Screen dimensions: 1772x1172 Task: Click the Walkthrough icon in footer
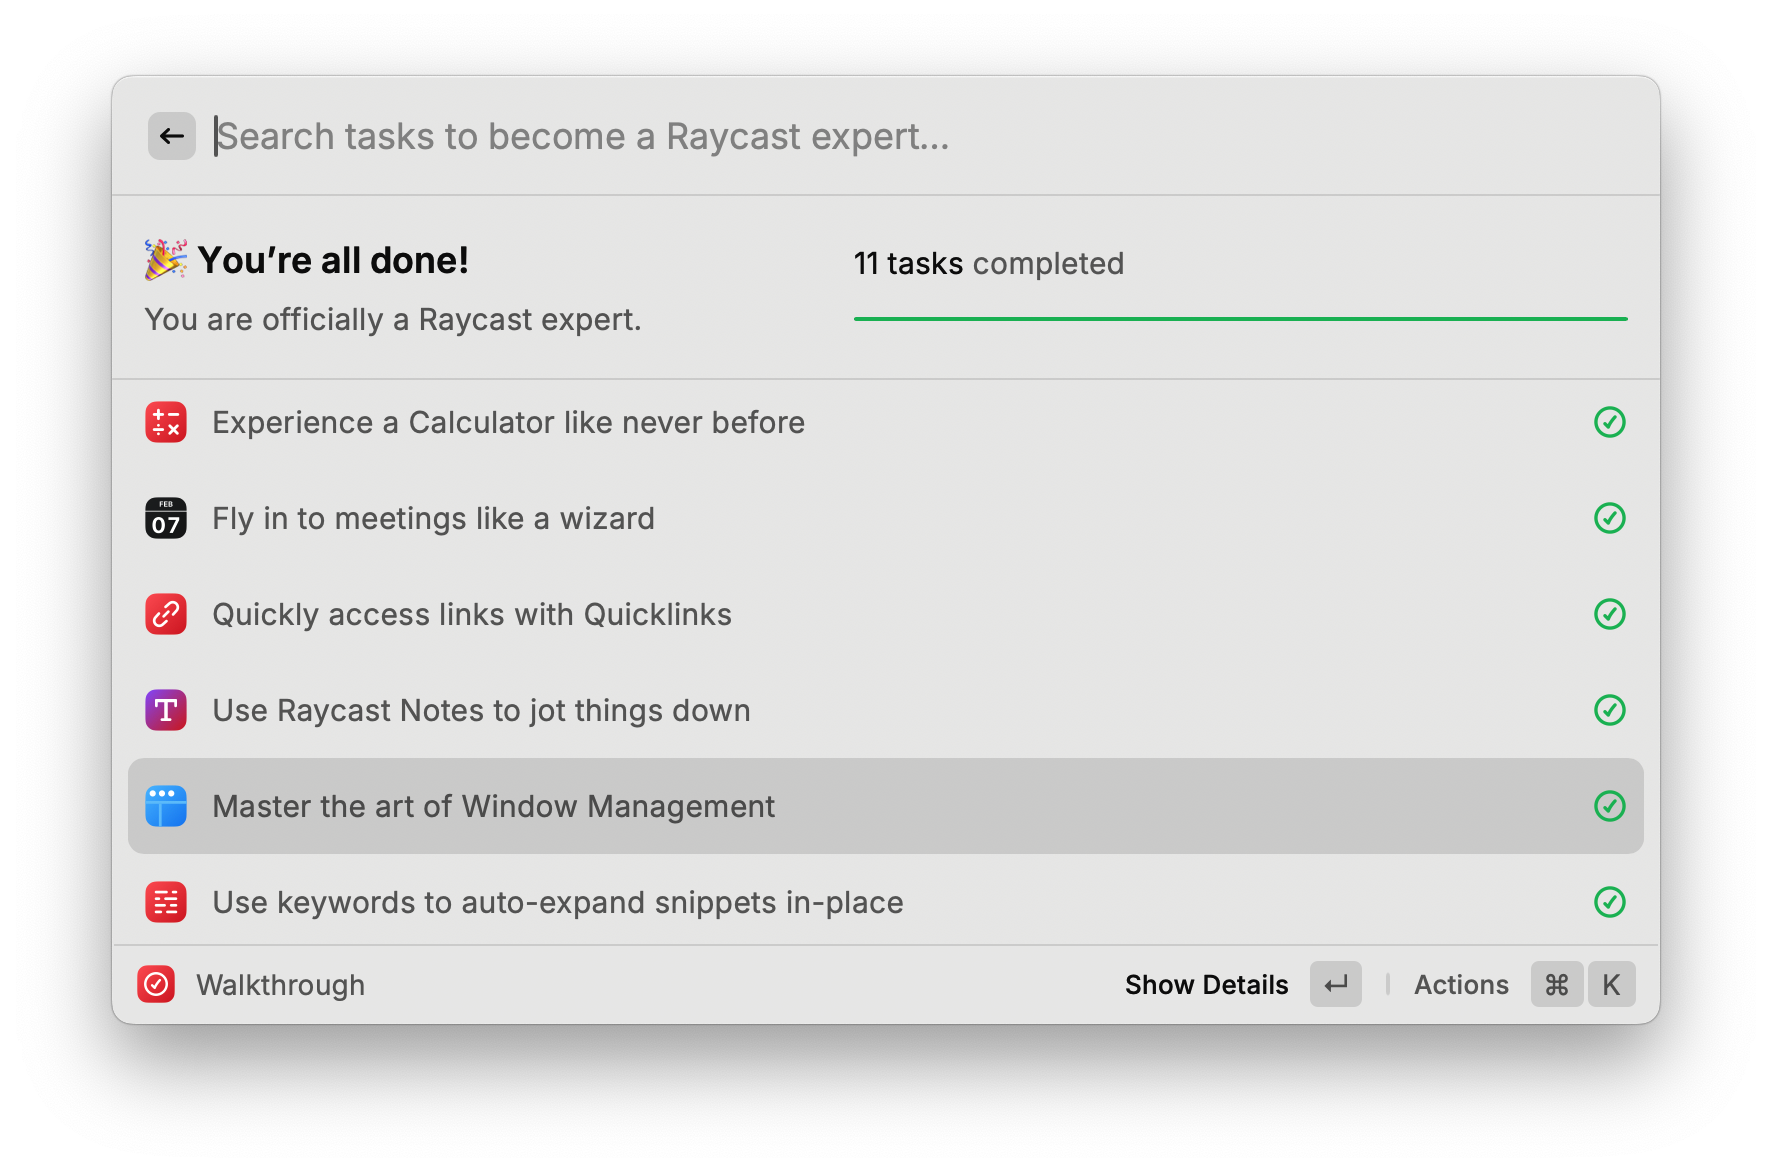pyautogui.click(x=156, y=985)
